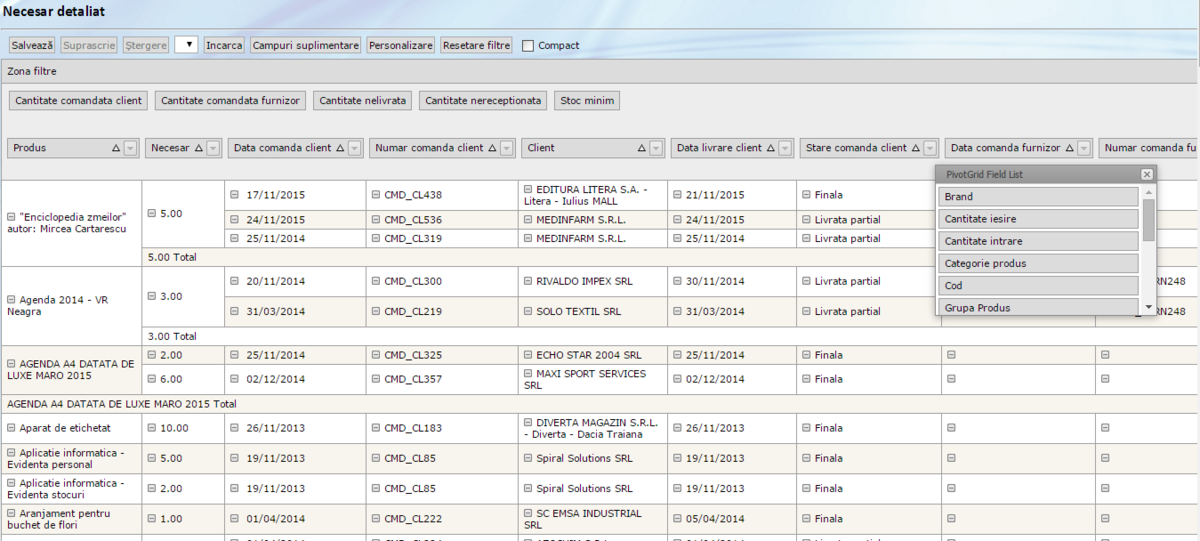Select Categorie produs field in list
The height and width of the screenshot is (541, 1200).
coord(1038,263)
